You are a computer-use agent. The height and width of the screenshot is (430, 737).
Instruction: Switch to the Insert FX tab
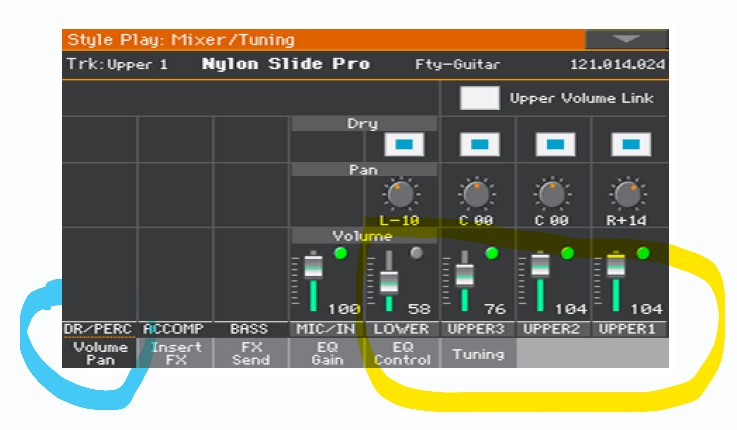[x=176, y=353]
